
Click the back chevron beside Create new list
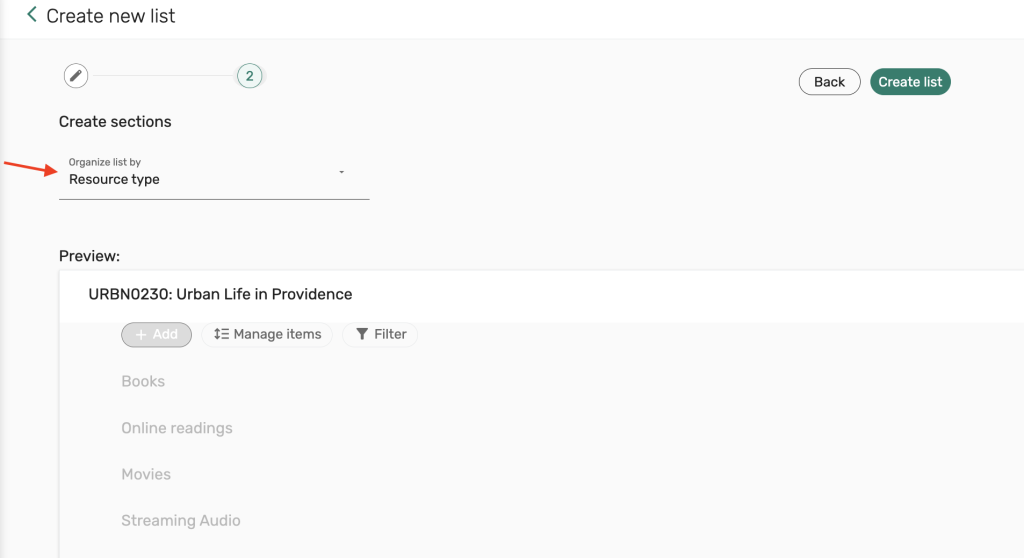pyautogui.click(x=32, y=15)
